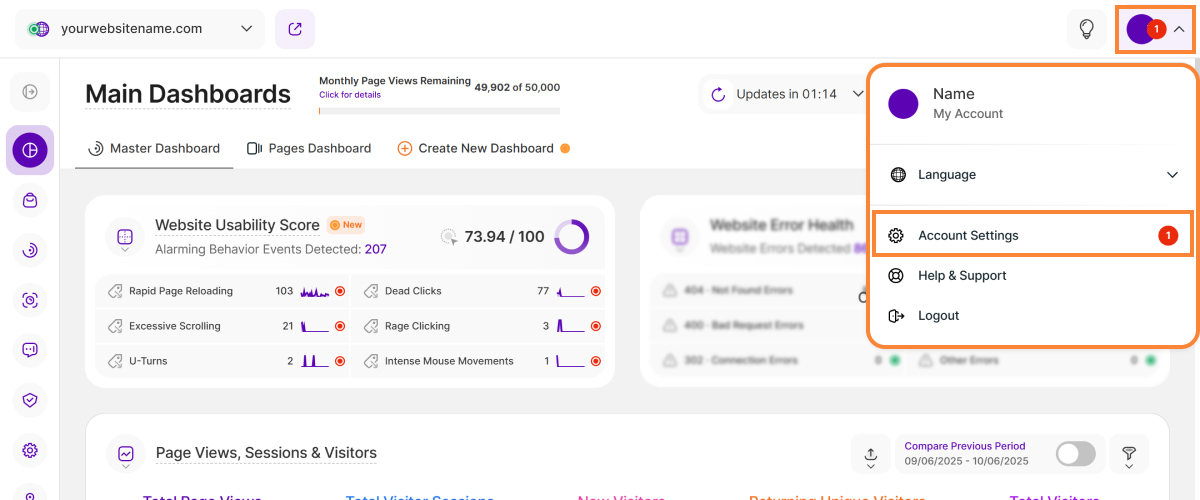1200x500 pixels.
Task: Toggle Compare Previous Period switch
Action: 1076,454
